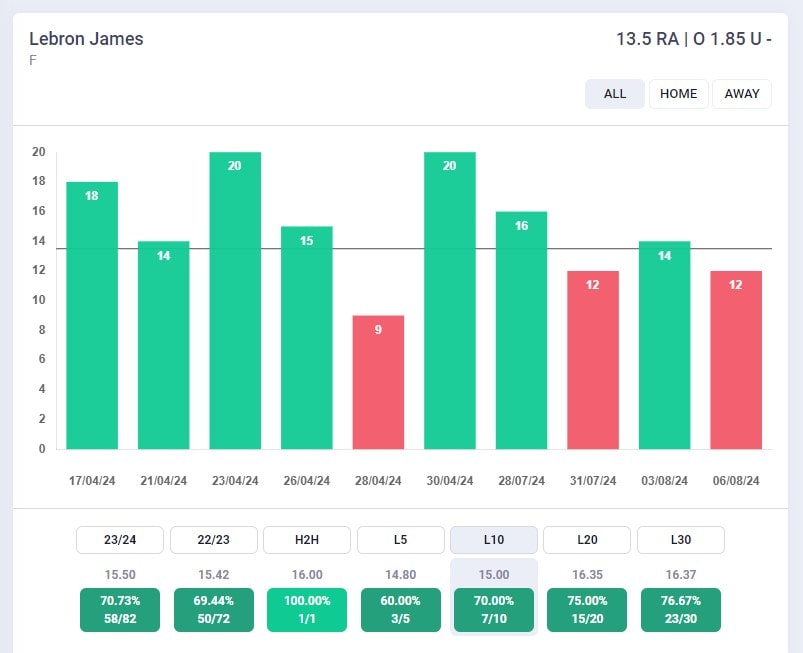The image size is (803, 653).
Task: Click the 28/07/24 bar showing 16
Action: click(x=521, y=330)
